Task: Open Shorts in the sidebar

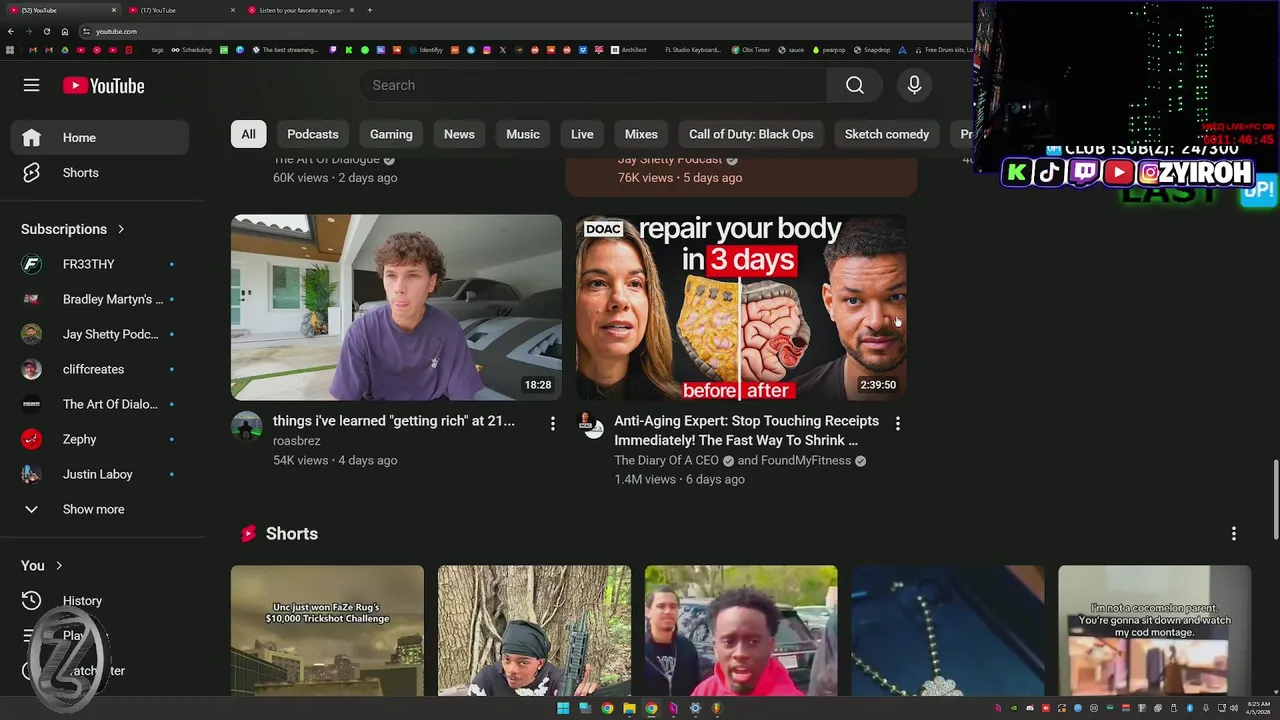Action: pyautogui.click(x=100, y=173)
